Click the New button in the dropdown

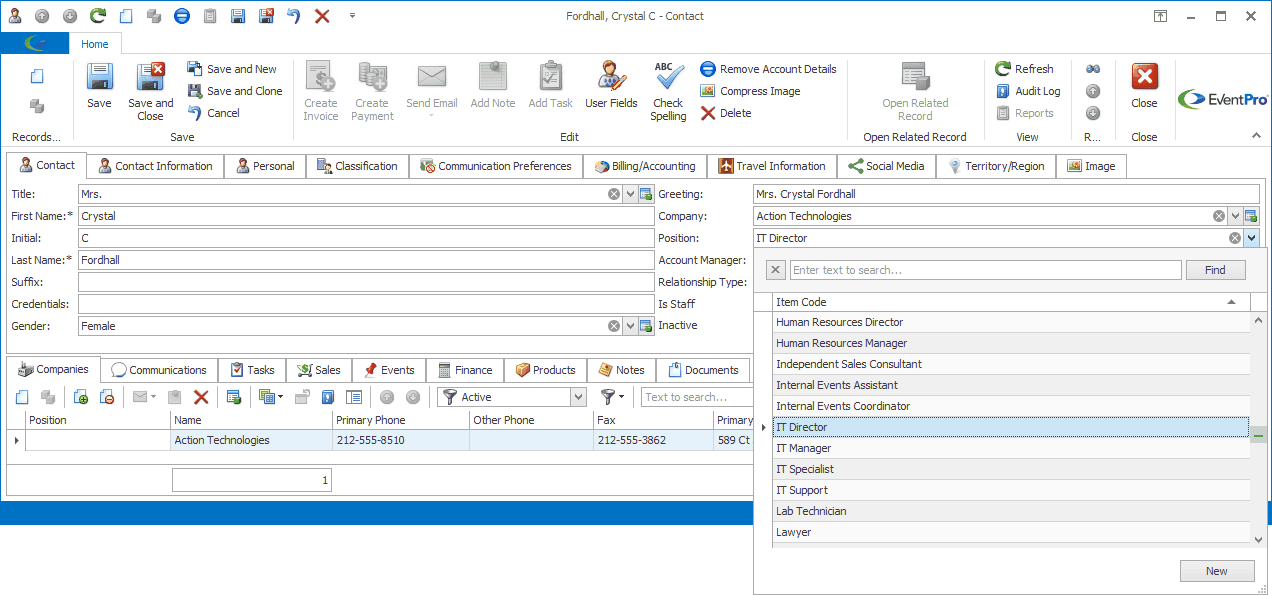pyautogui.click(x=1216, y=571)
